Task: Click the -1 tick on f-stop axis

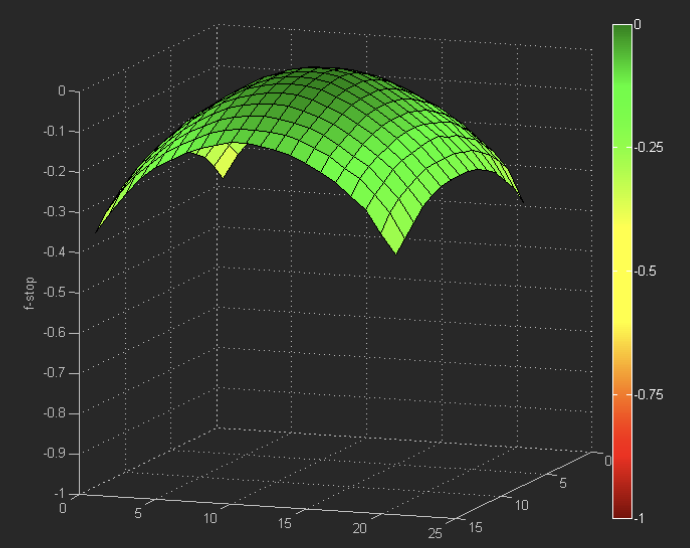Action: (59, 493)
